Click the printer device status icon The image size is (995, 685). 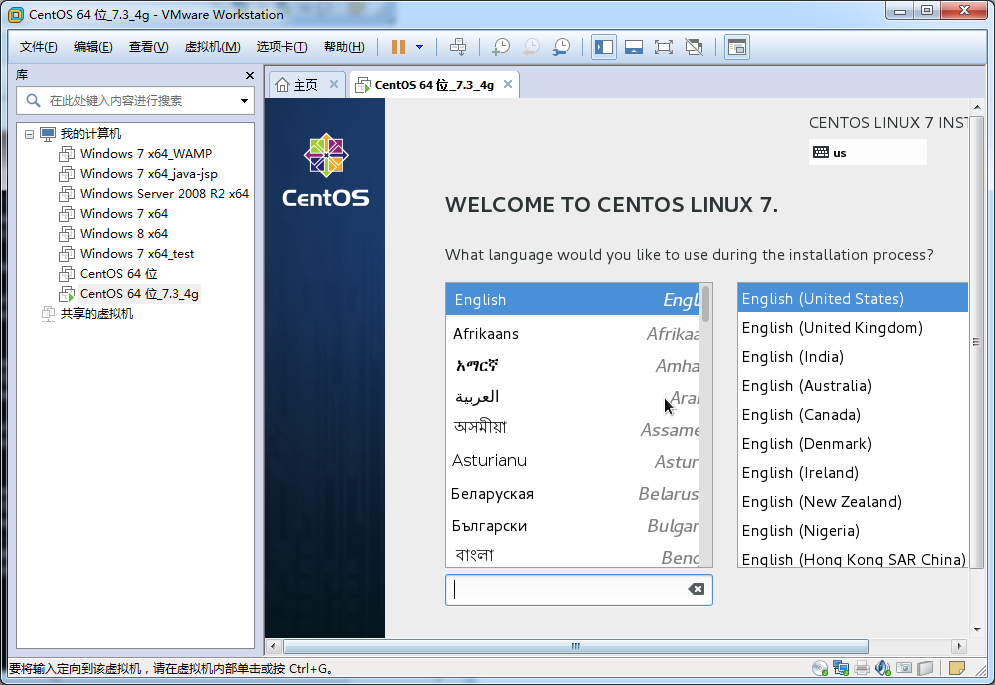click(862, 668)
